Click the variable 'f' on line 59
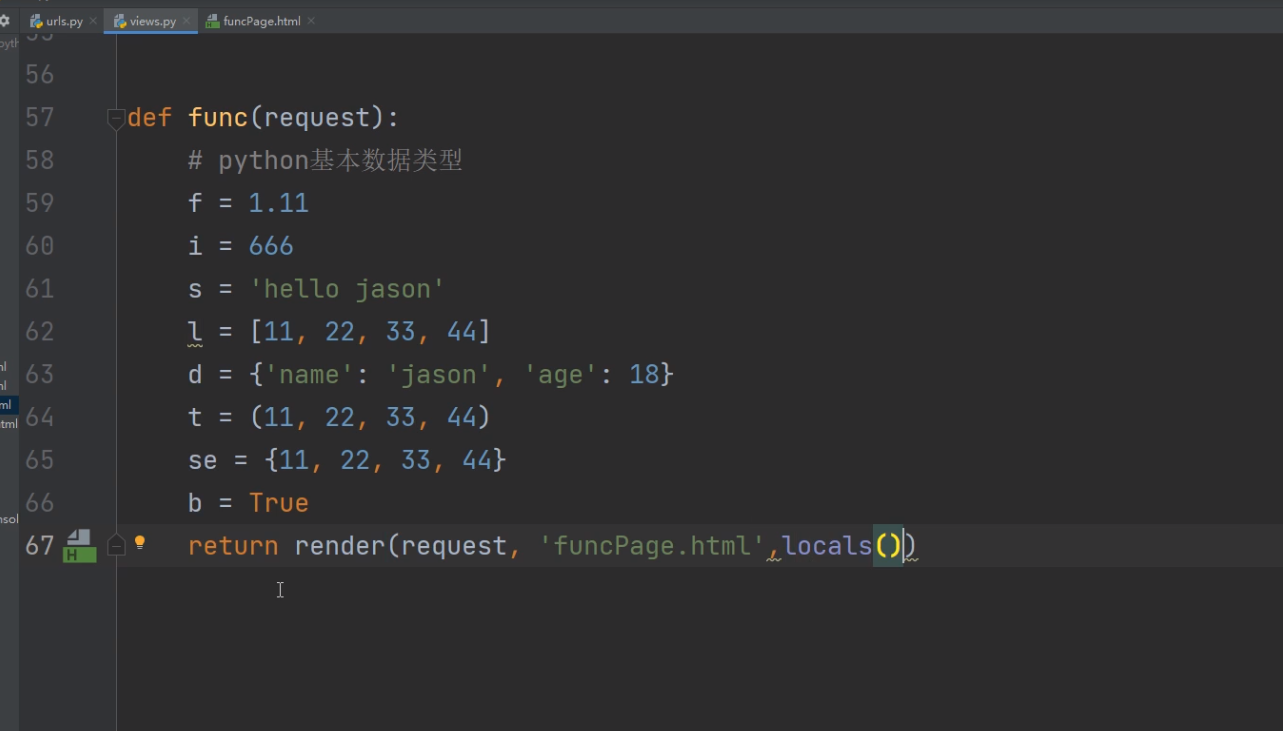This screenshot has width=1283, height=731. 195,203
